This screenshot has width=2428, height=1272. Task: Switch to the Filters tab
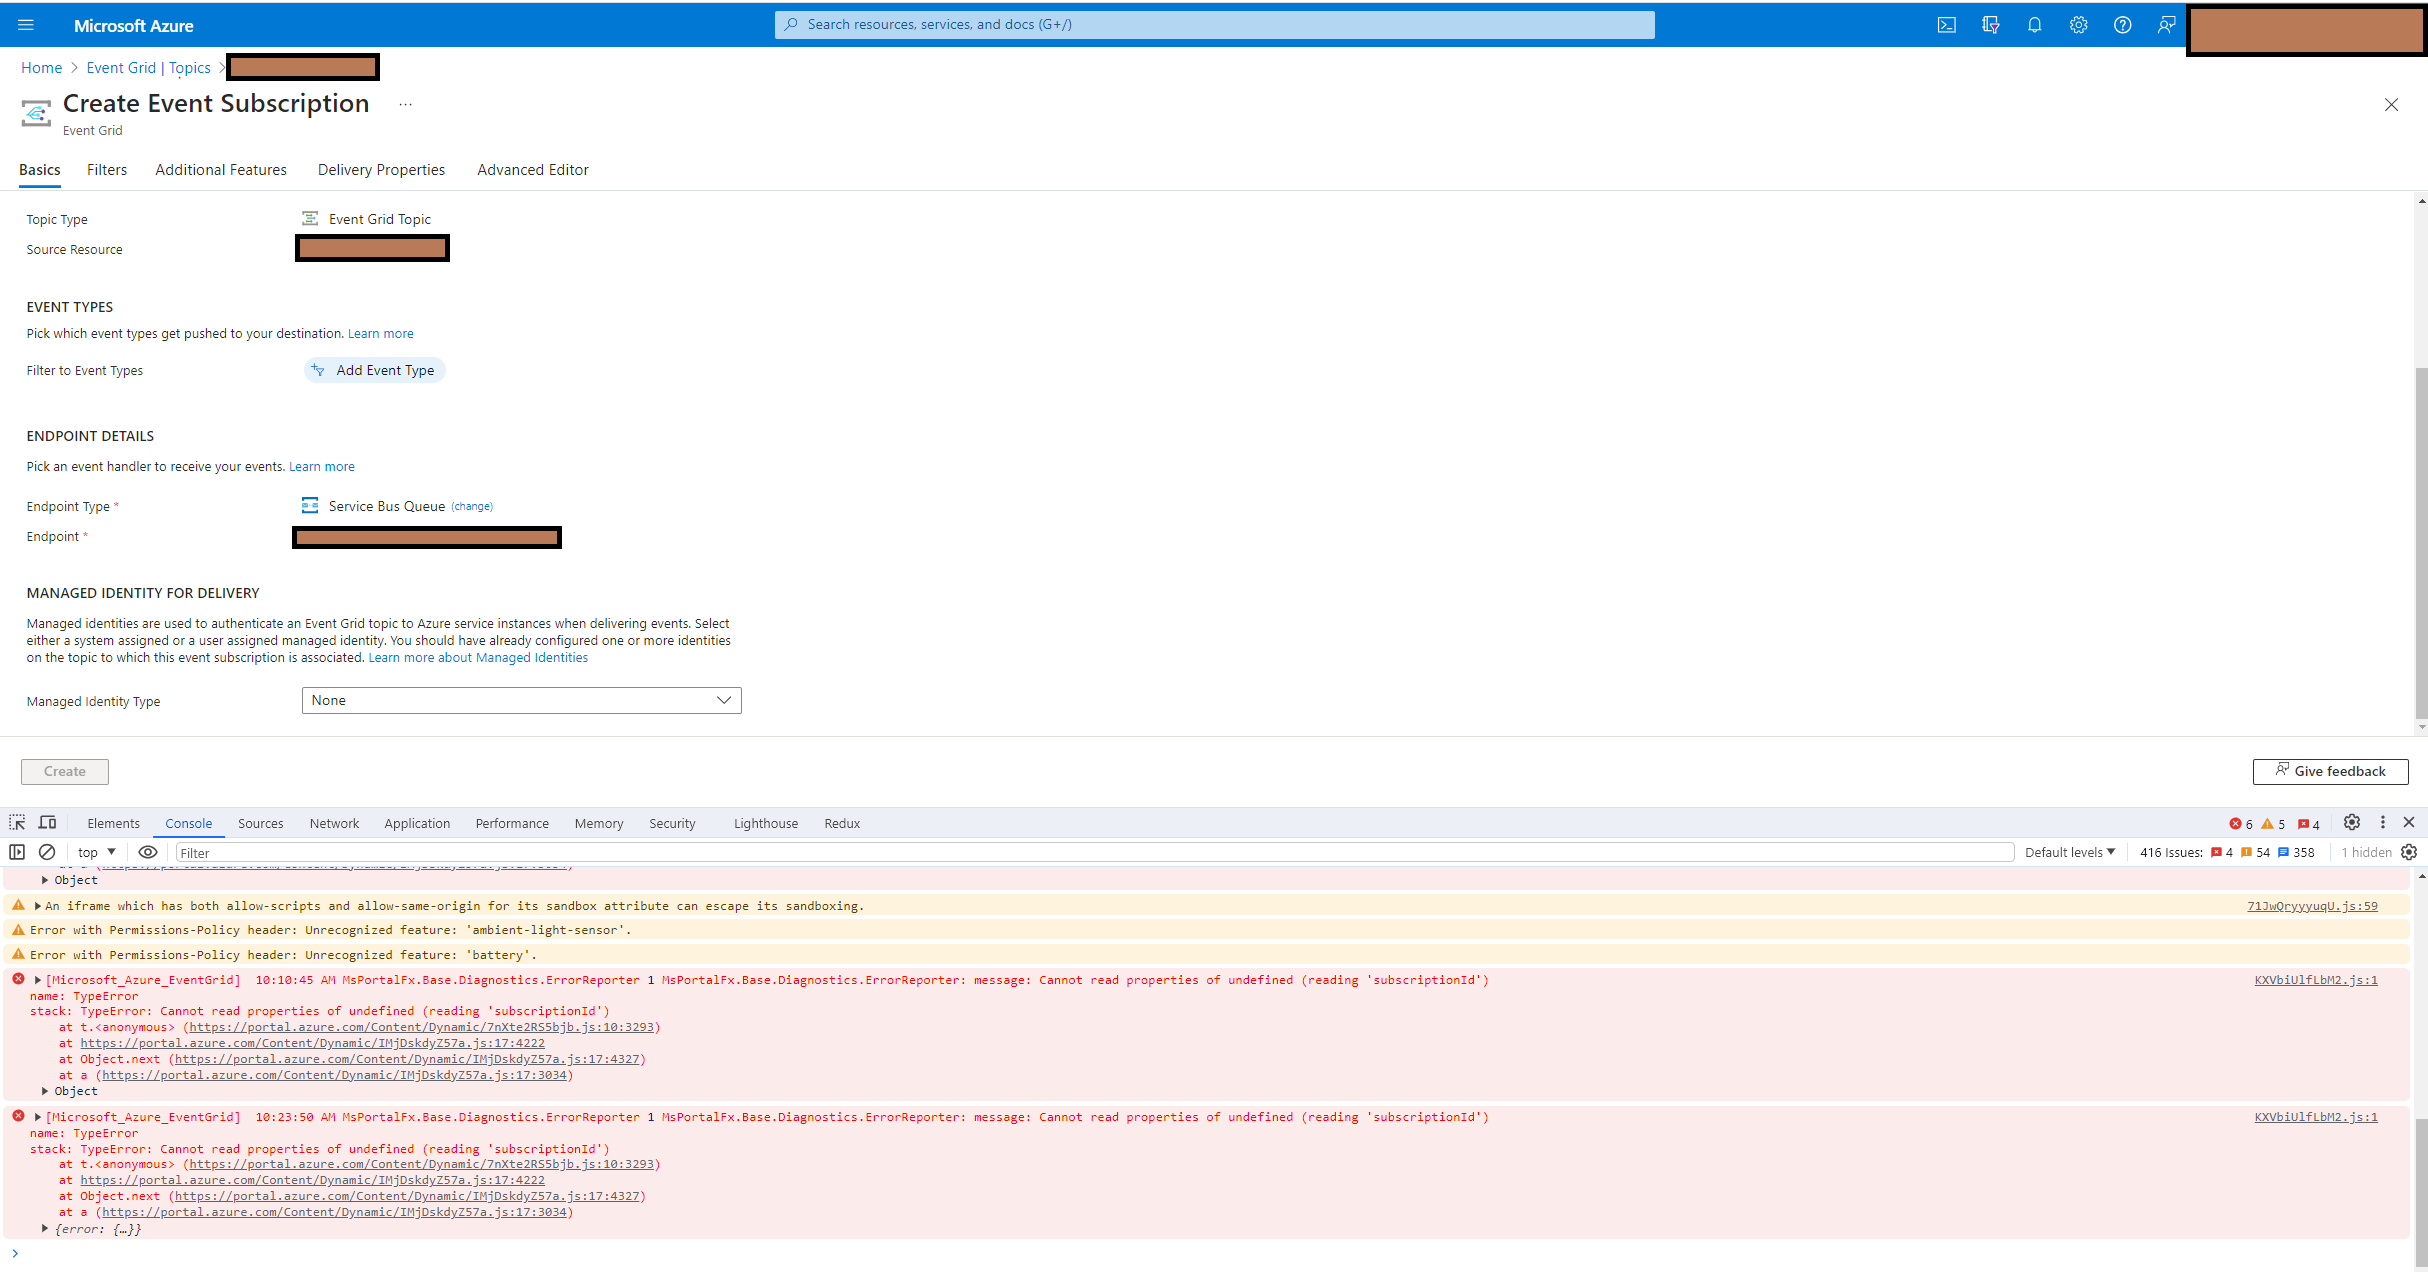pos(107,170)
